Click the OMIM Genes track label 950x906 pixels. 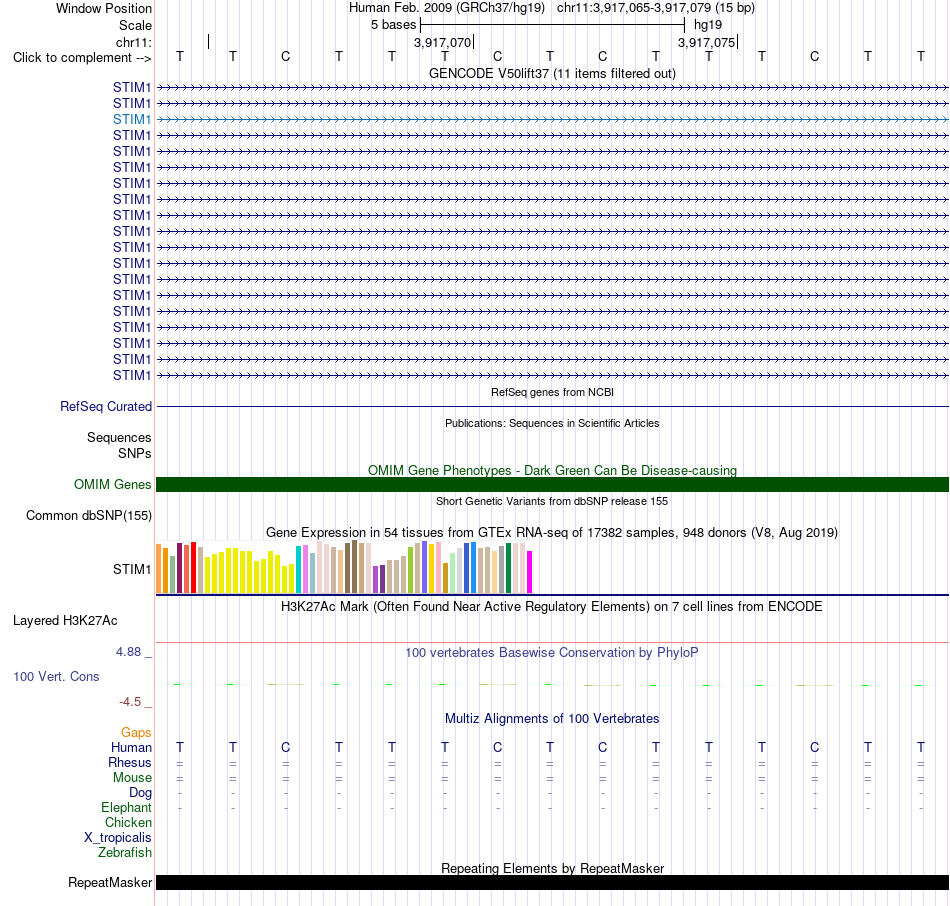(112, 485)
